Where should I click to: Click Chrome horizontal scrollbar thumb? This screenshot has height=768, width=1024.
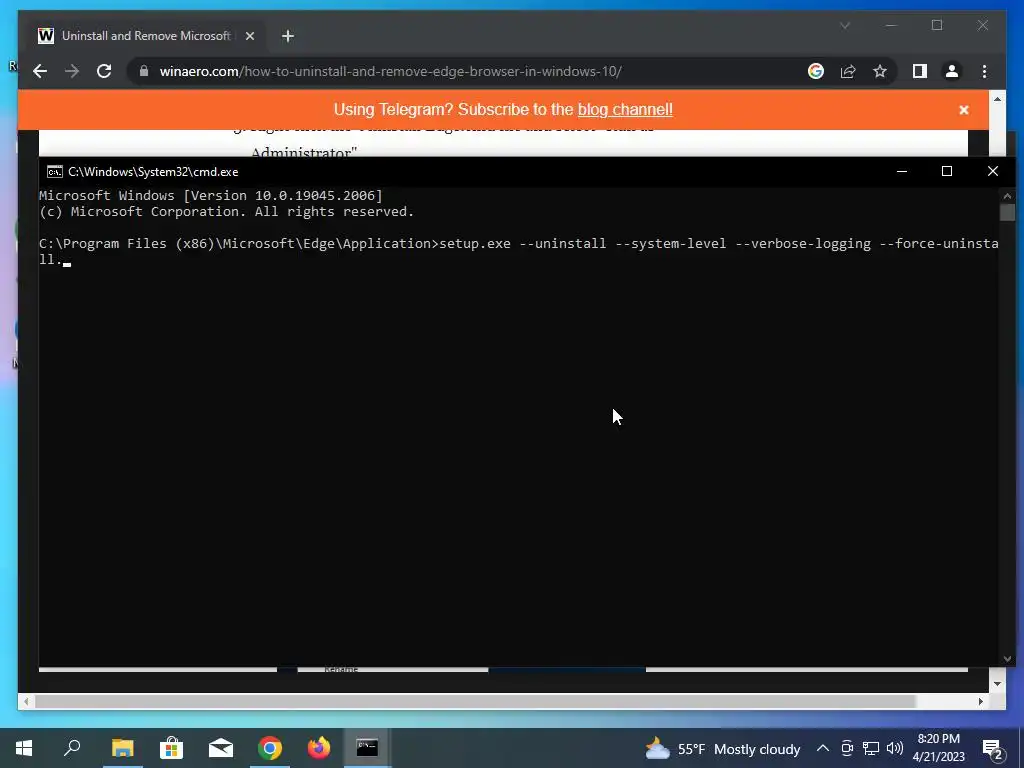tap(475, 701)
